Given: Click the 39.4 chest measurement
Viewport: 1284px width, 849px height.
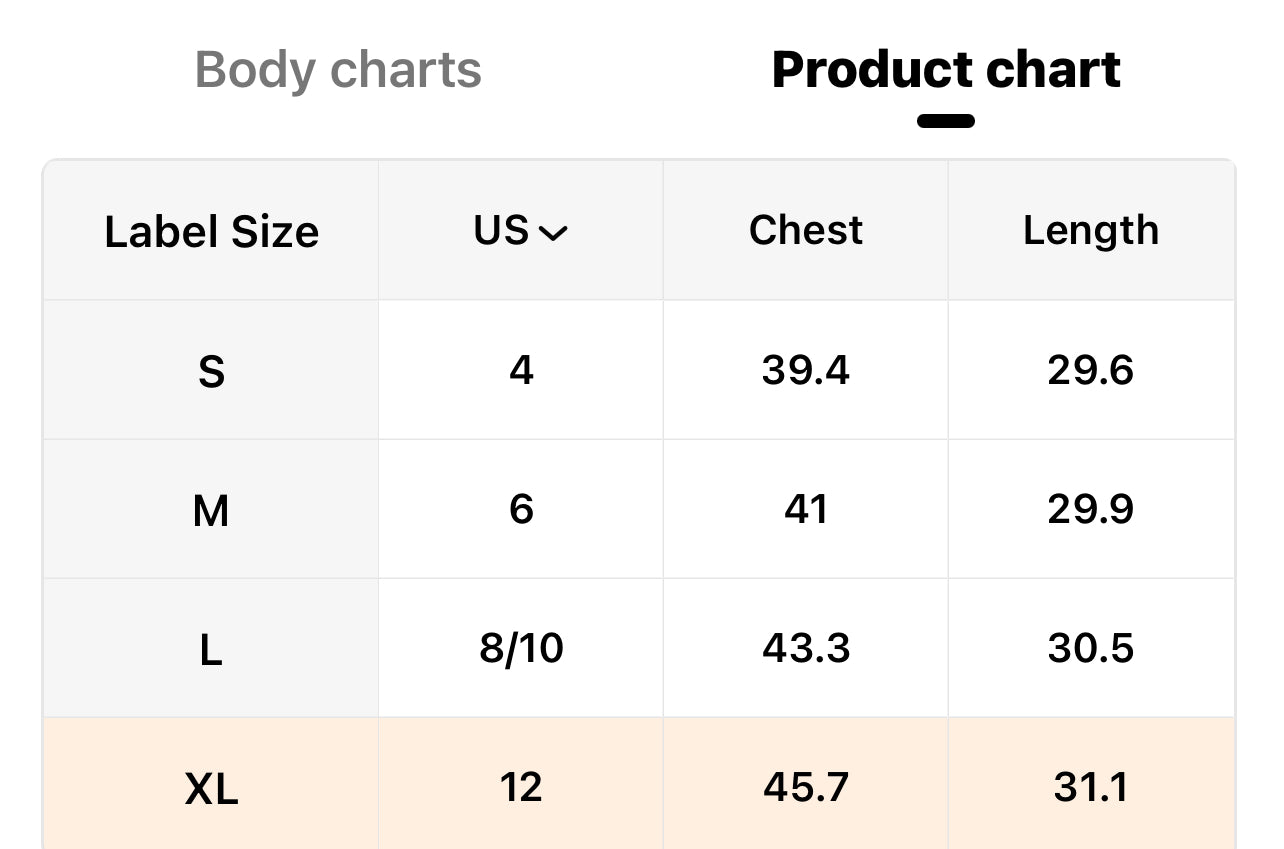Looking at the screenshot, I should pos(805,371).
